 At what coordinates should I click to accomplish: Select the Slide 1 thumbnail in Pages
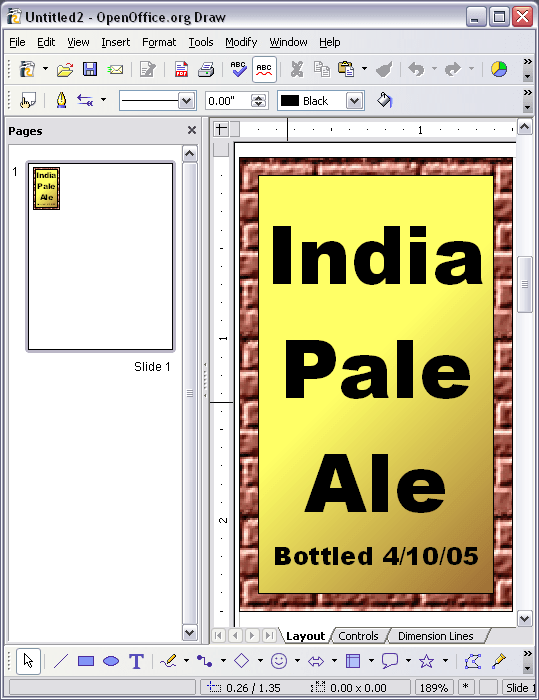click(x=100, y=256)
